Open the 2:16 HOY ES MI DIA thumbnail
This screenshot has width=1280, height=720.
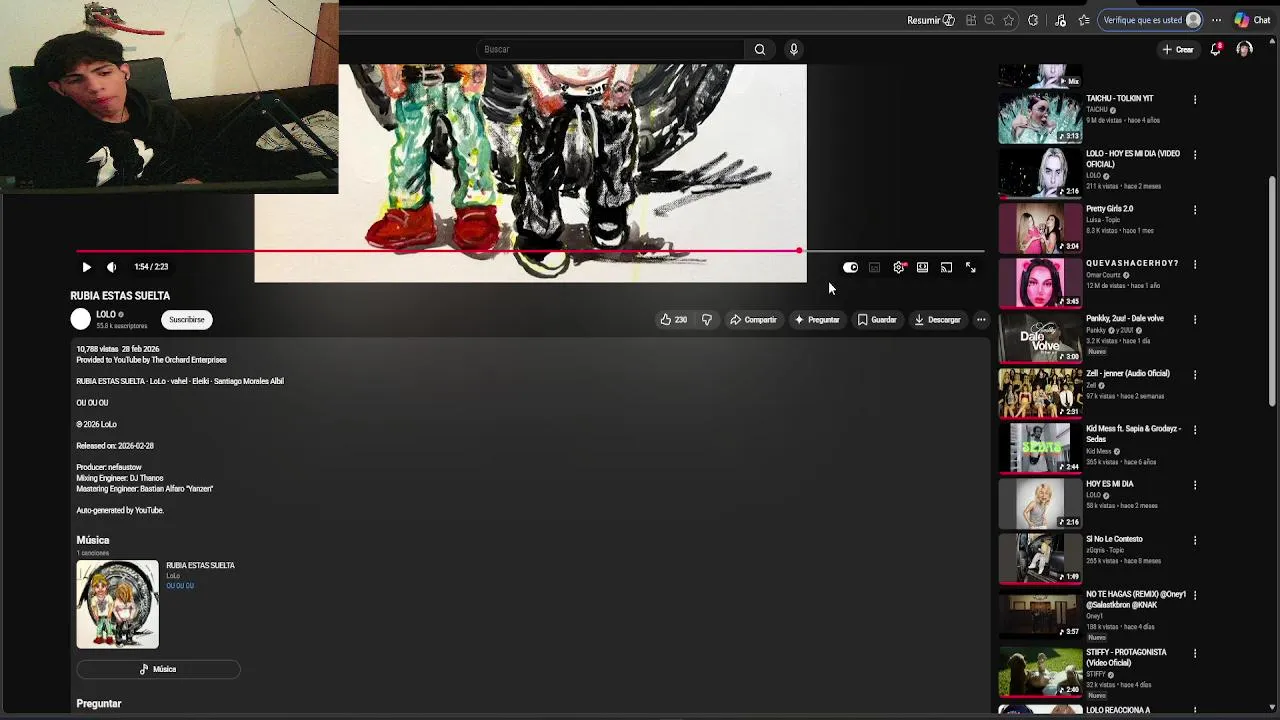click(1040, 502)
